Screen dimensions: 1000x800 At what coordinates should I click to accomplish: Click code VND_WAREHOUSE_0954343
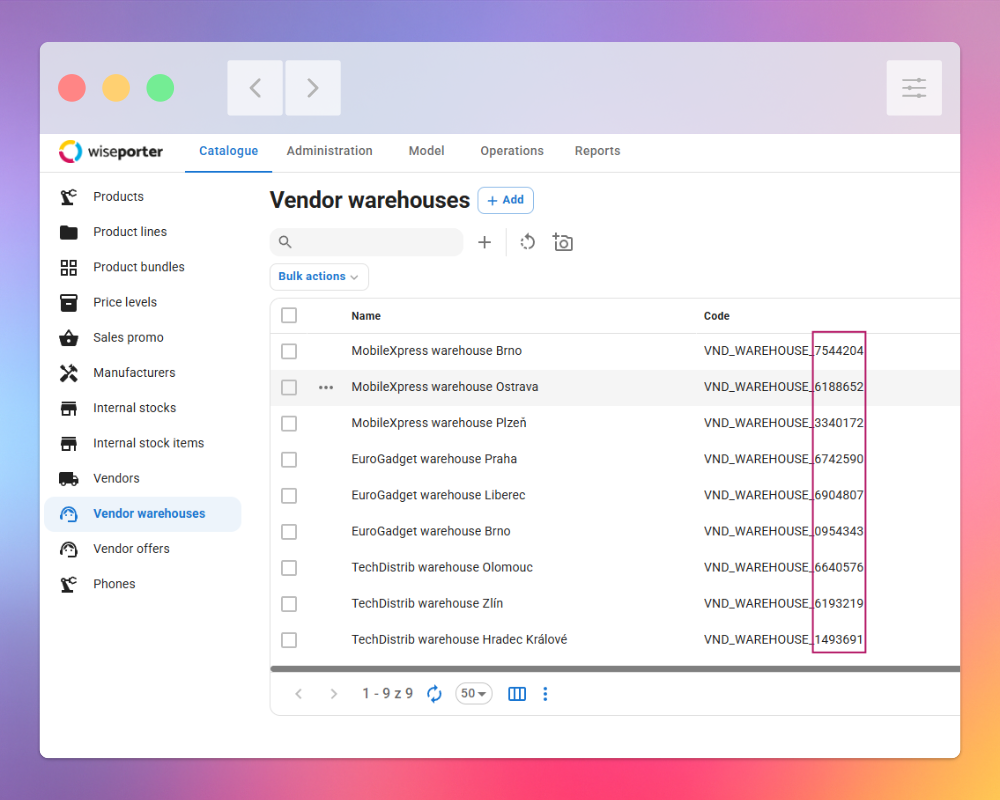click(783, 531)
